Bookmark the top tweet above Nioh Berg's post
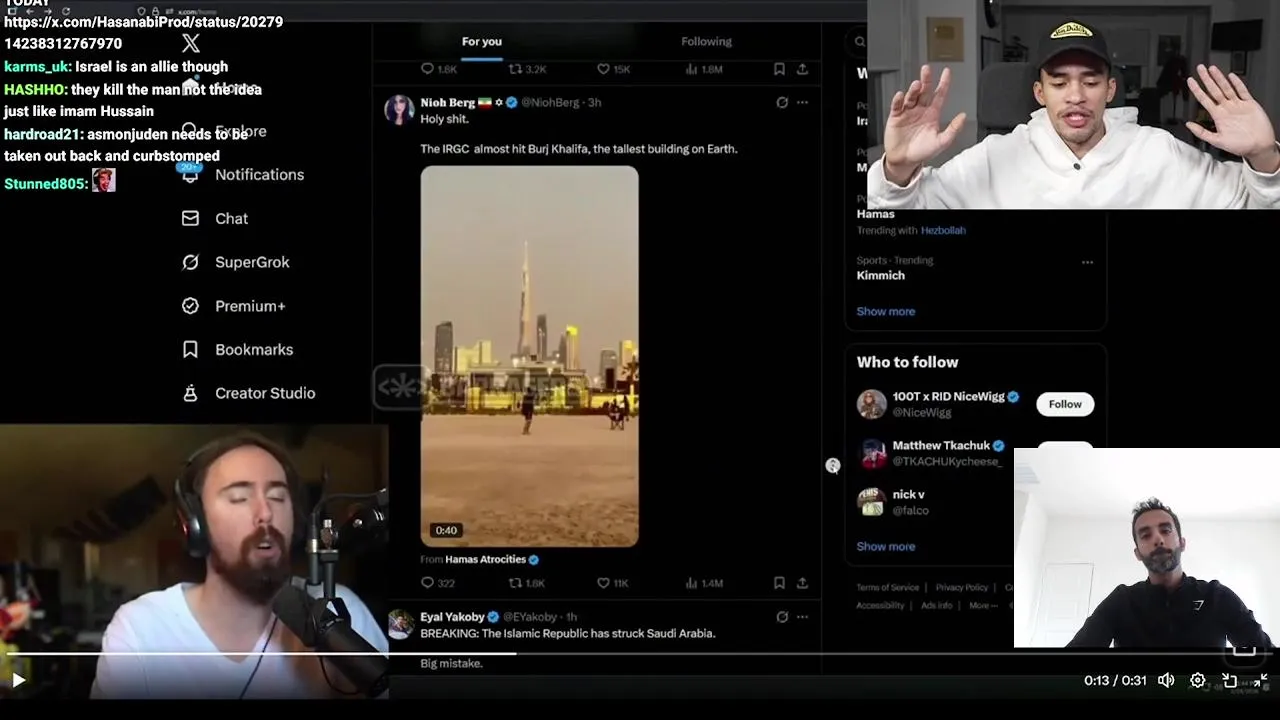The width and height of the screenshot is (1280, 720). [x=779, y=69]
